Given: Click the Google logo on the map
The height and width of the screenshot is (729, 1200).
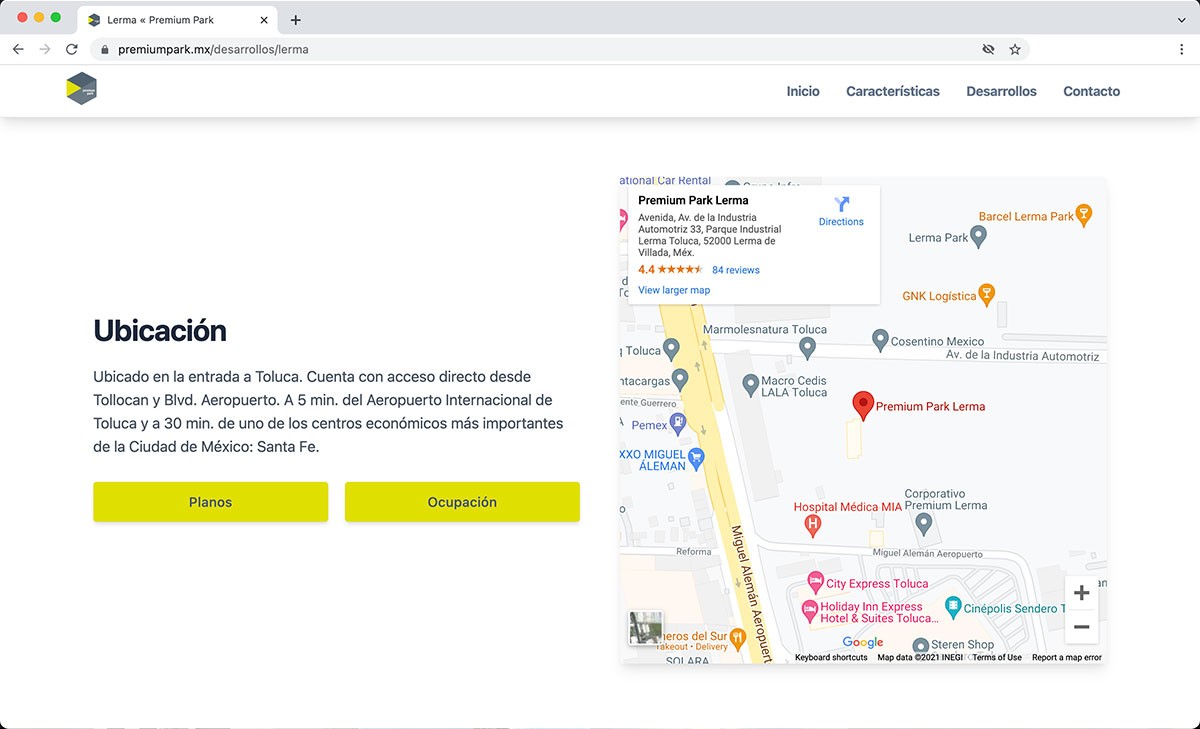Looking at the screenshot, I should coord(862,642).
